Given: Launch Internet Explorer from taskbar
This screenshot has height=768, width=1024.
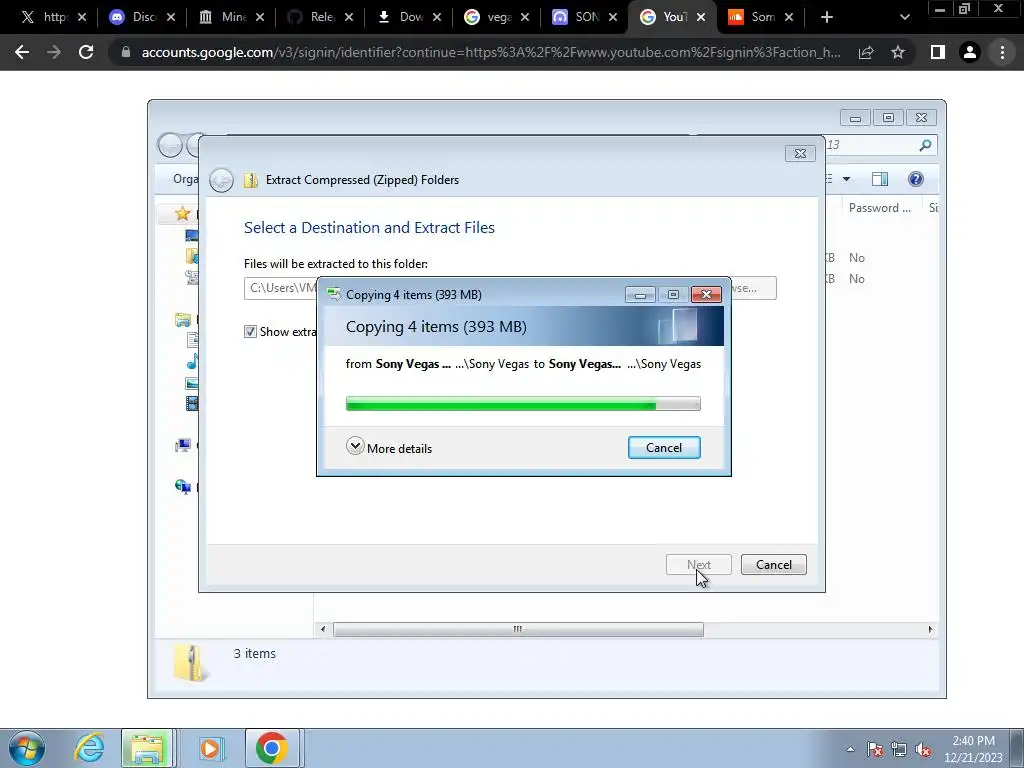Looking at the screenshot, I should (89, 748).
